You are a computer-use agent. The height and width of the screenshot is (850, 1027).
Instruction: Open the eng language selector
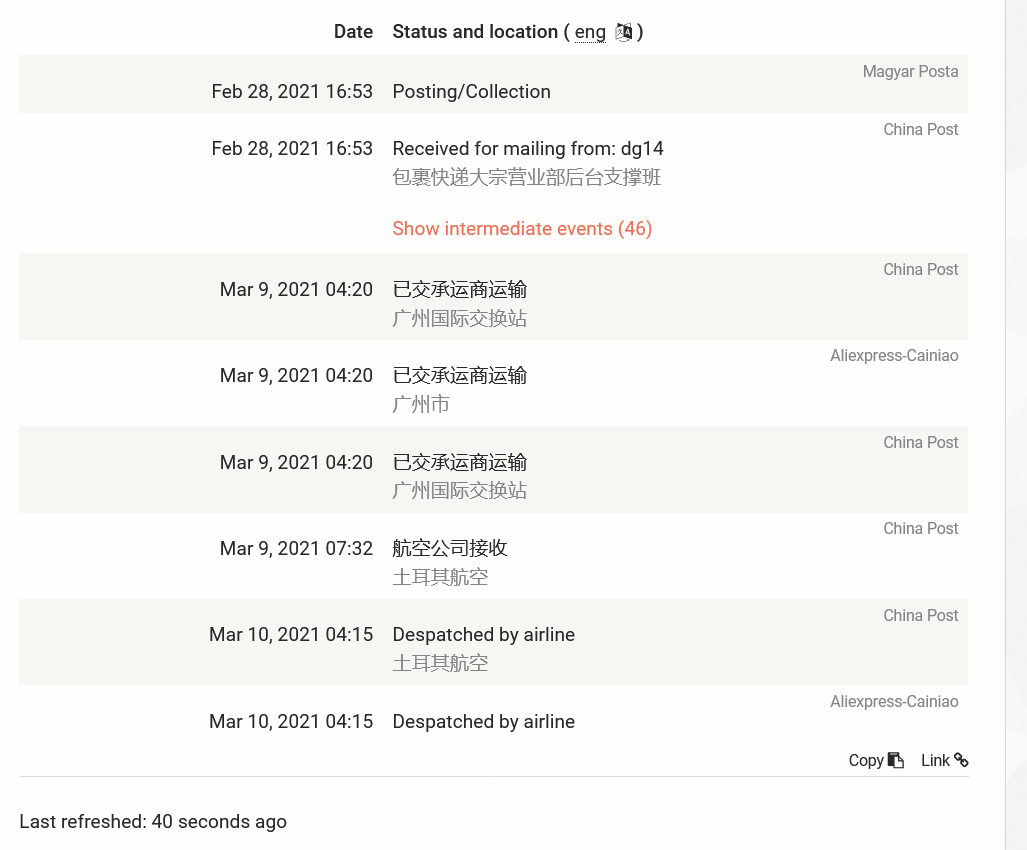(x=590, y=32)
